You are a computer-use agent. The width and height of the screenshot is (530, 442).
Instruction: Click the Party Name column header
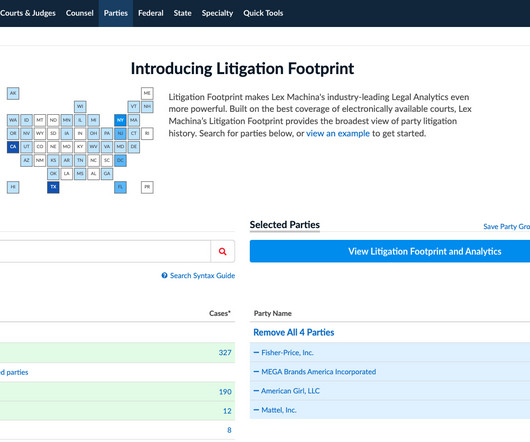pos(272,313)
